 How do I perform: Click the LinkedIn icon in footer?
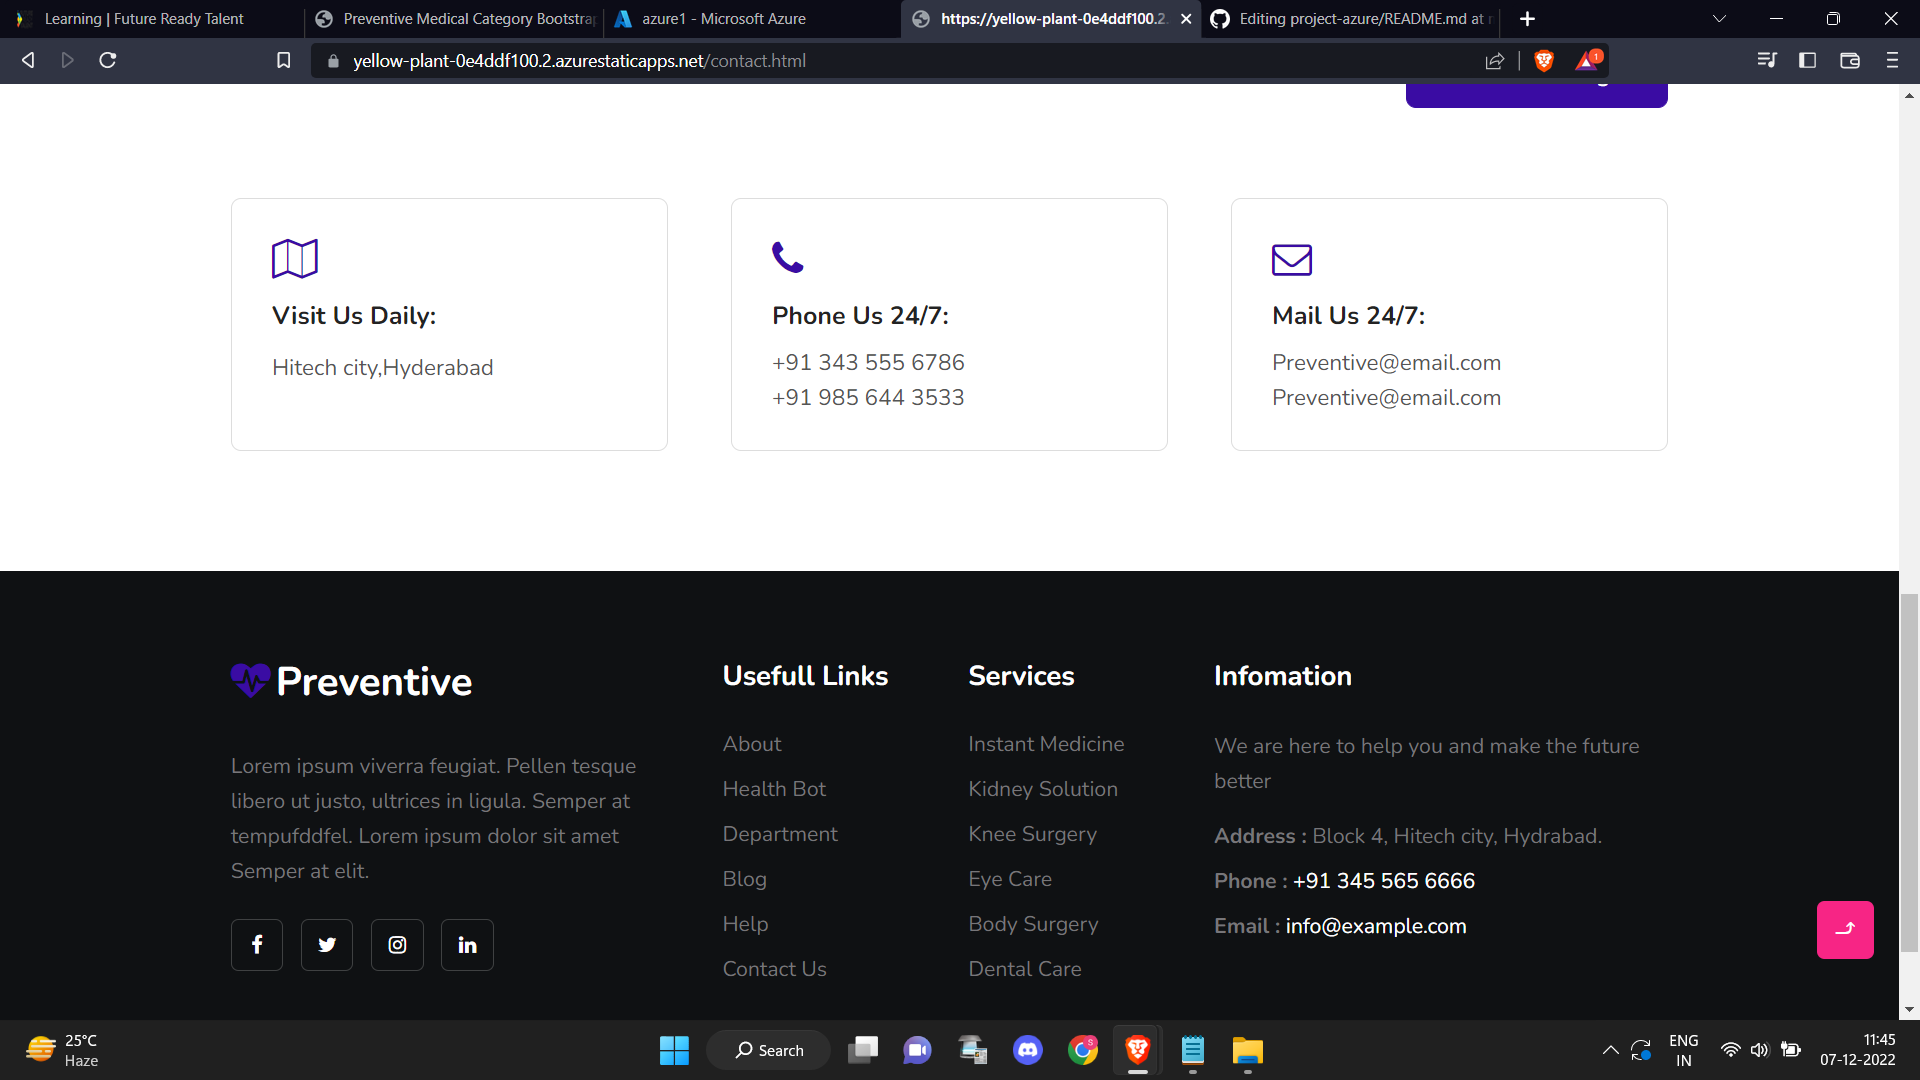(467, 944)
